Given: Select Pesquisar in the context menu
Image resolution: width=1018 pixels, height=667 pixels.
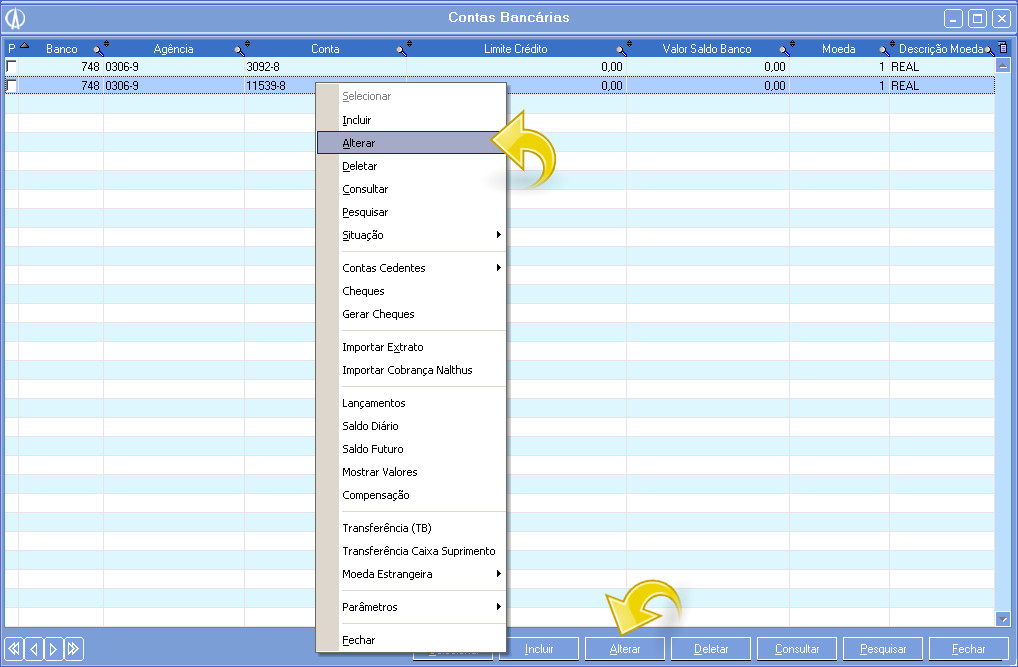Looking at the screenshot, I should pyautogui.click(x=412, y=212).
